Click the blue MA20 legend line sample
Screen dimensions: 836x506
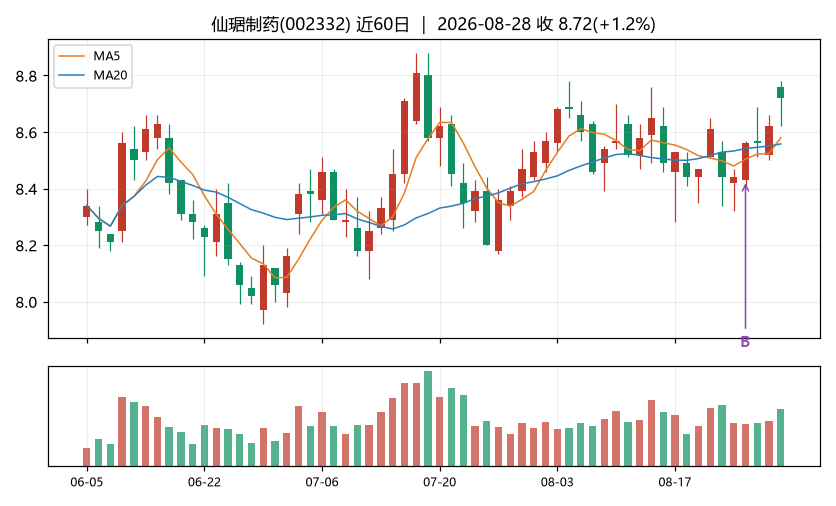(71, 75)
